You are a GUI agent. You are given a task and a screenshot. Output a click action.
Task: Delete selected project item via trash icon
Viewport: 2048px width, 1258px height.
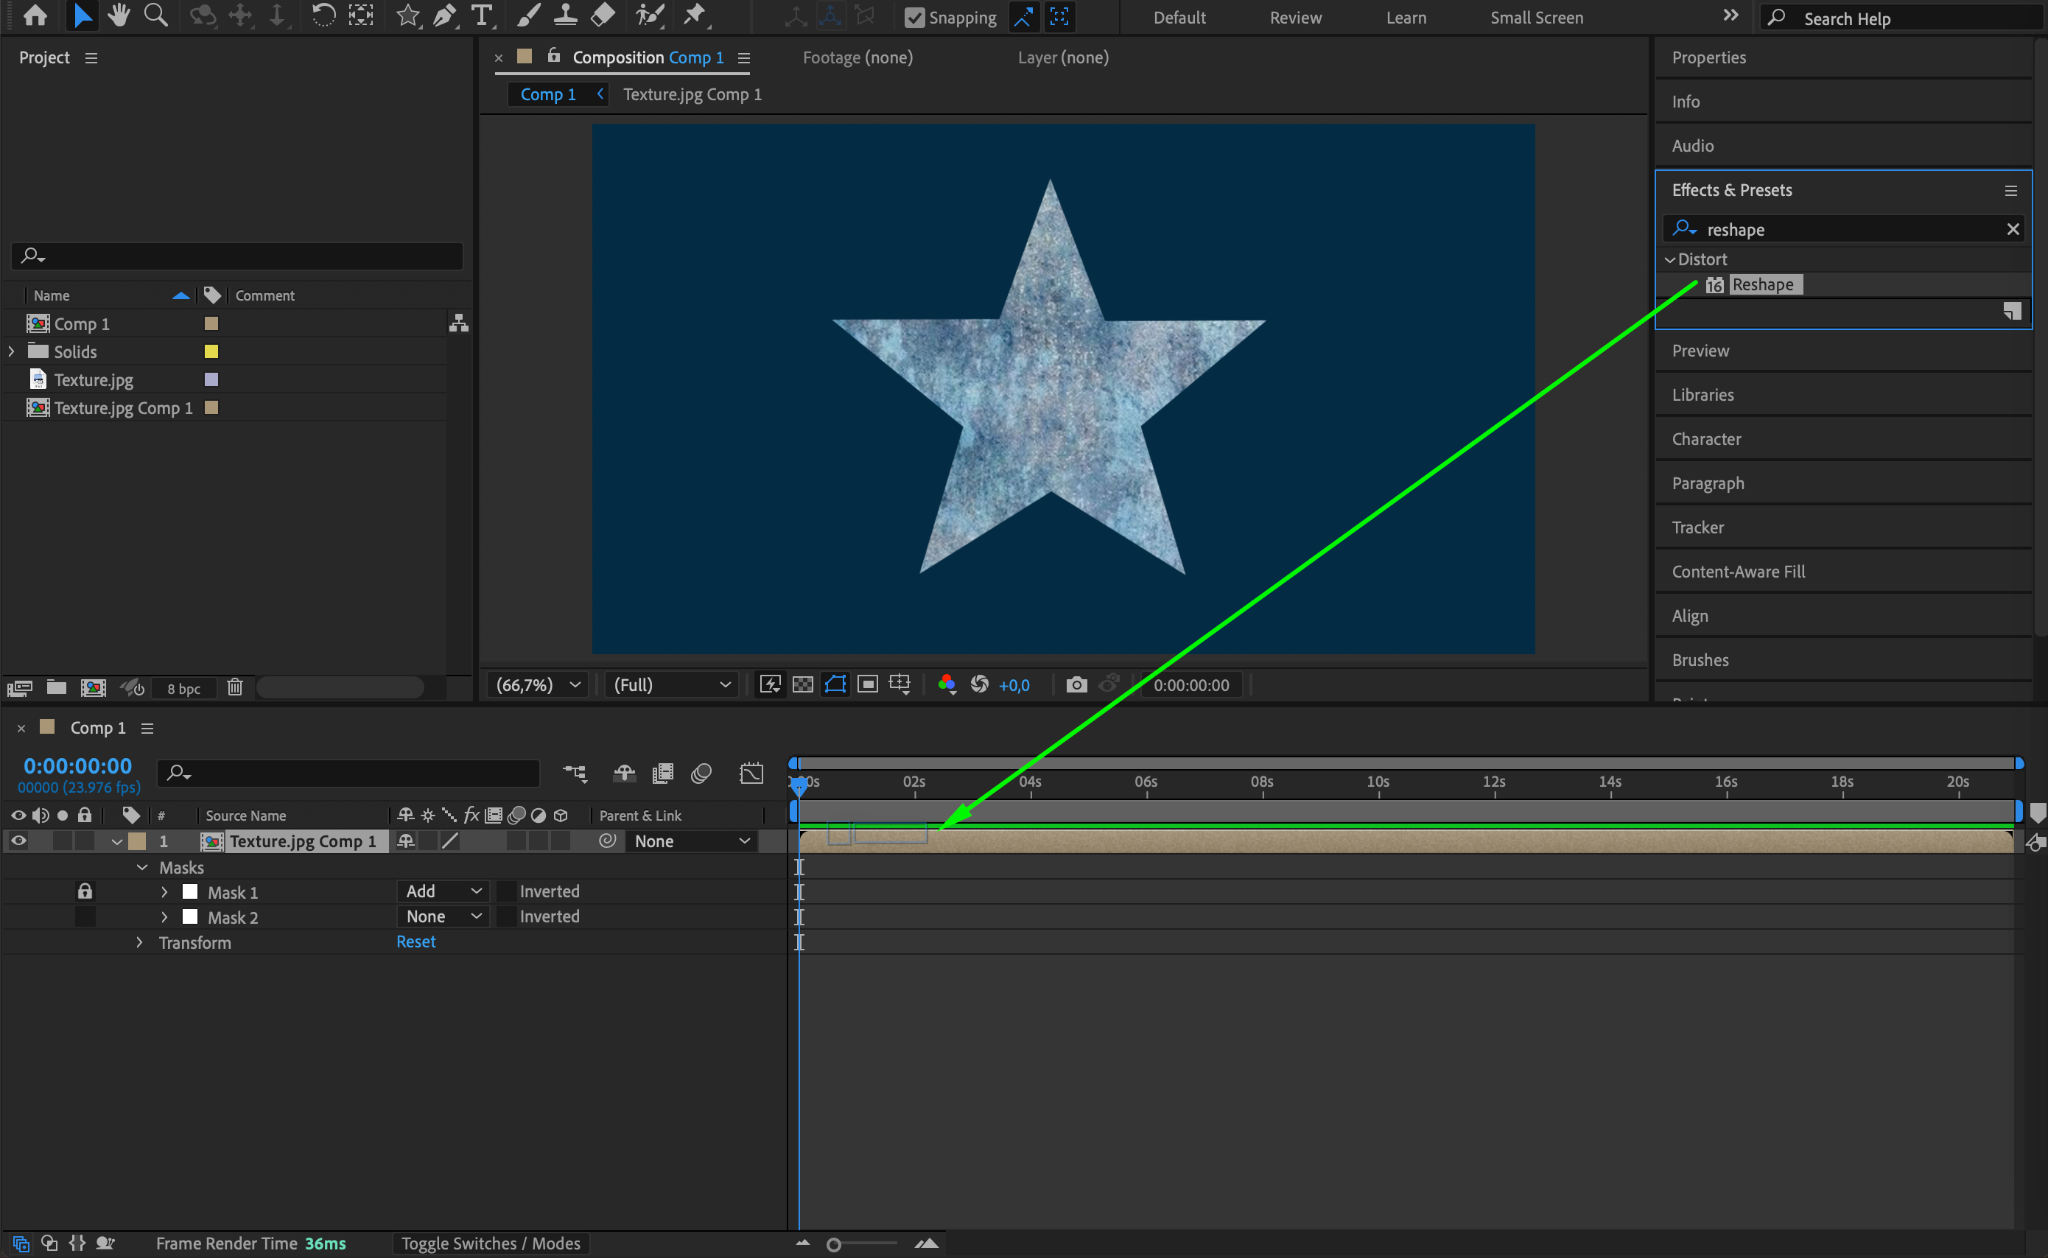[235, 688]
